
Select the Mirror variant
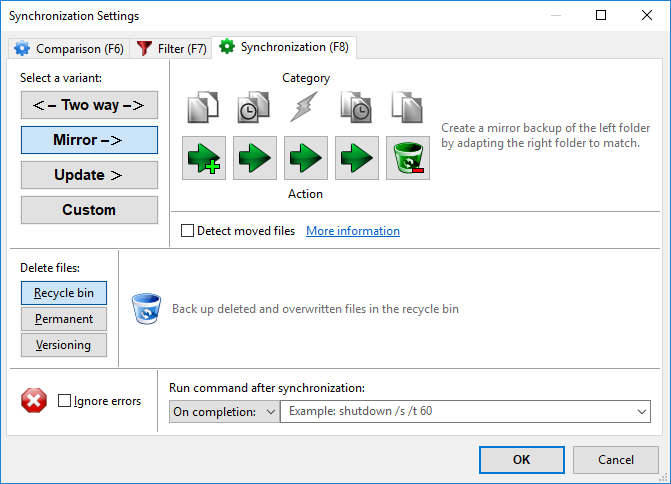click(x=89, y=140)
